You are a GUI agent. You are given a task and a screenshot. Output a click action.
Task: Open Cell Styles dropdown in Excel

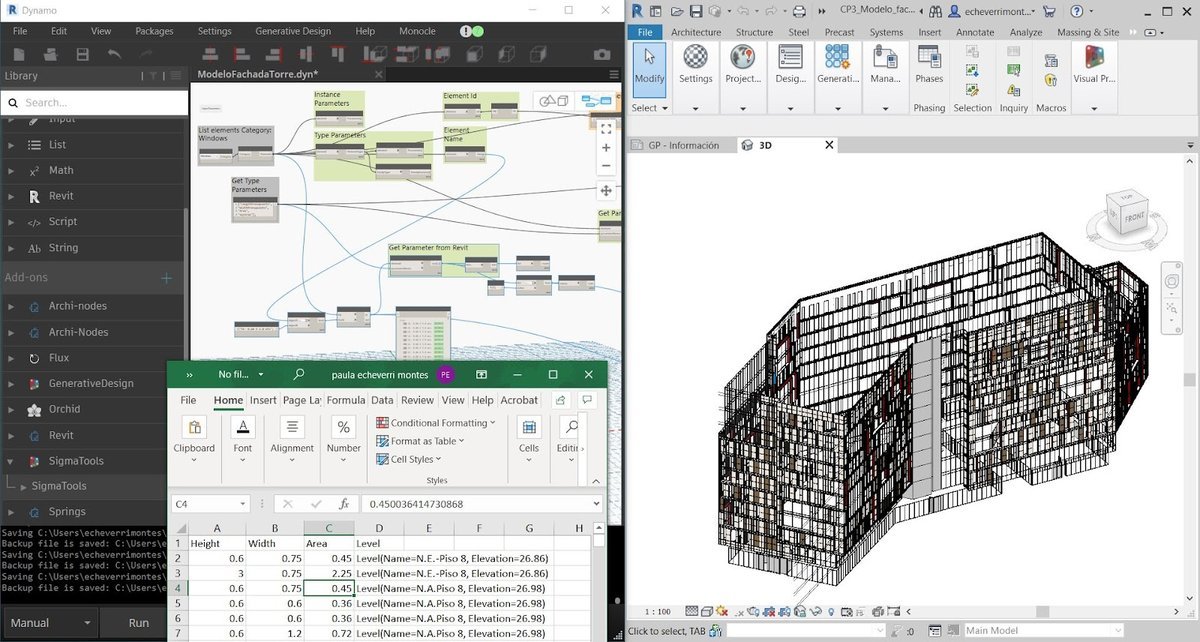(x=409, y=459)
